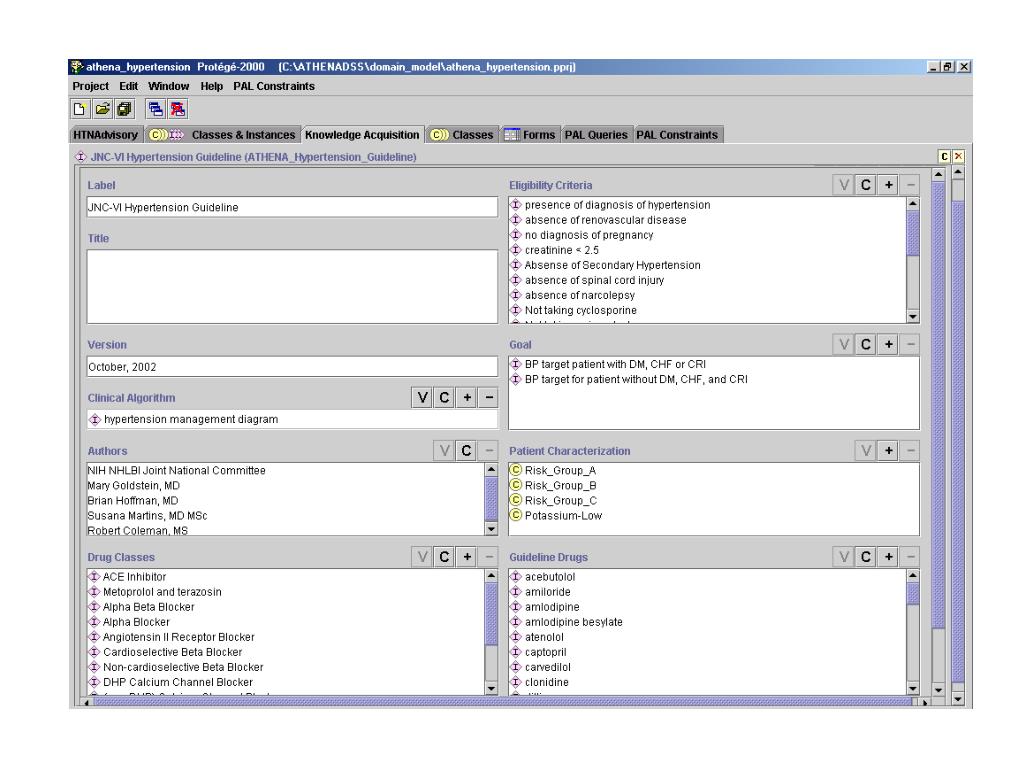This screenshot has height=768, width=1024.
Task: Click the minus button for Clinical Algorithm
Action: (488, 397)
